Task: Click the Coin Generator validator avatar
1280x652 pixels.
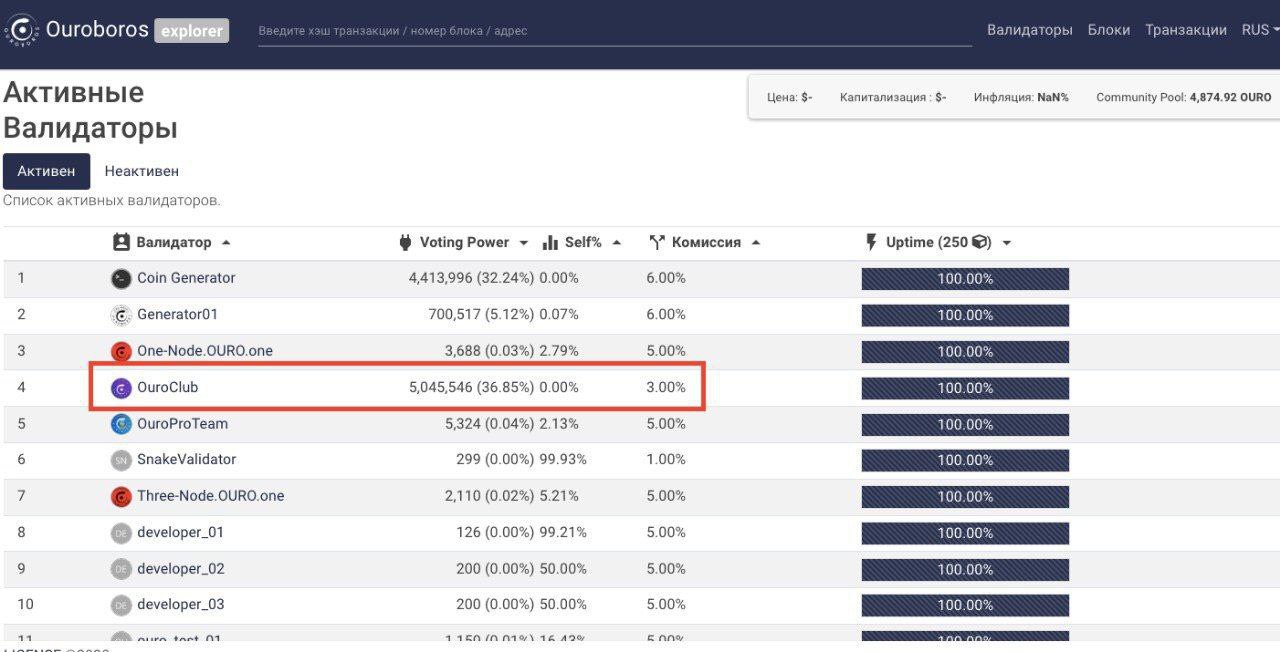Action: (121, 279)
